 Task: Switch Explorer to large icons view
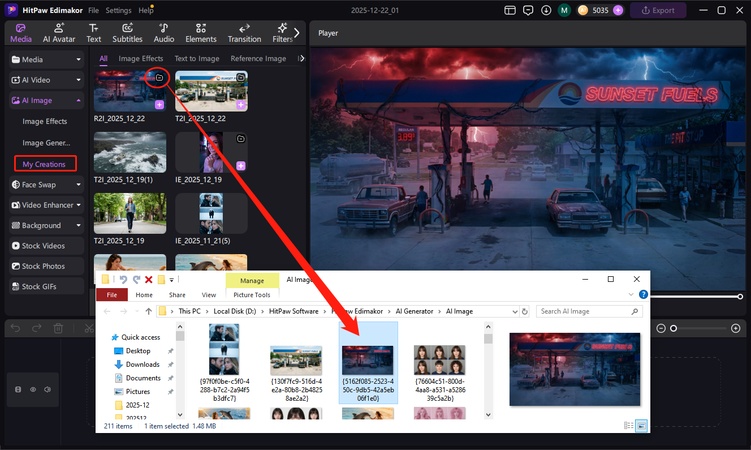click(641, 426)
